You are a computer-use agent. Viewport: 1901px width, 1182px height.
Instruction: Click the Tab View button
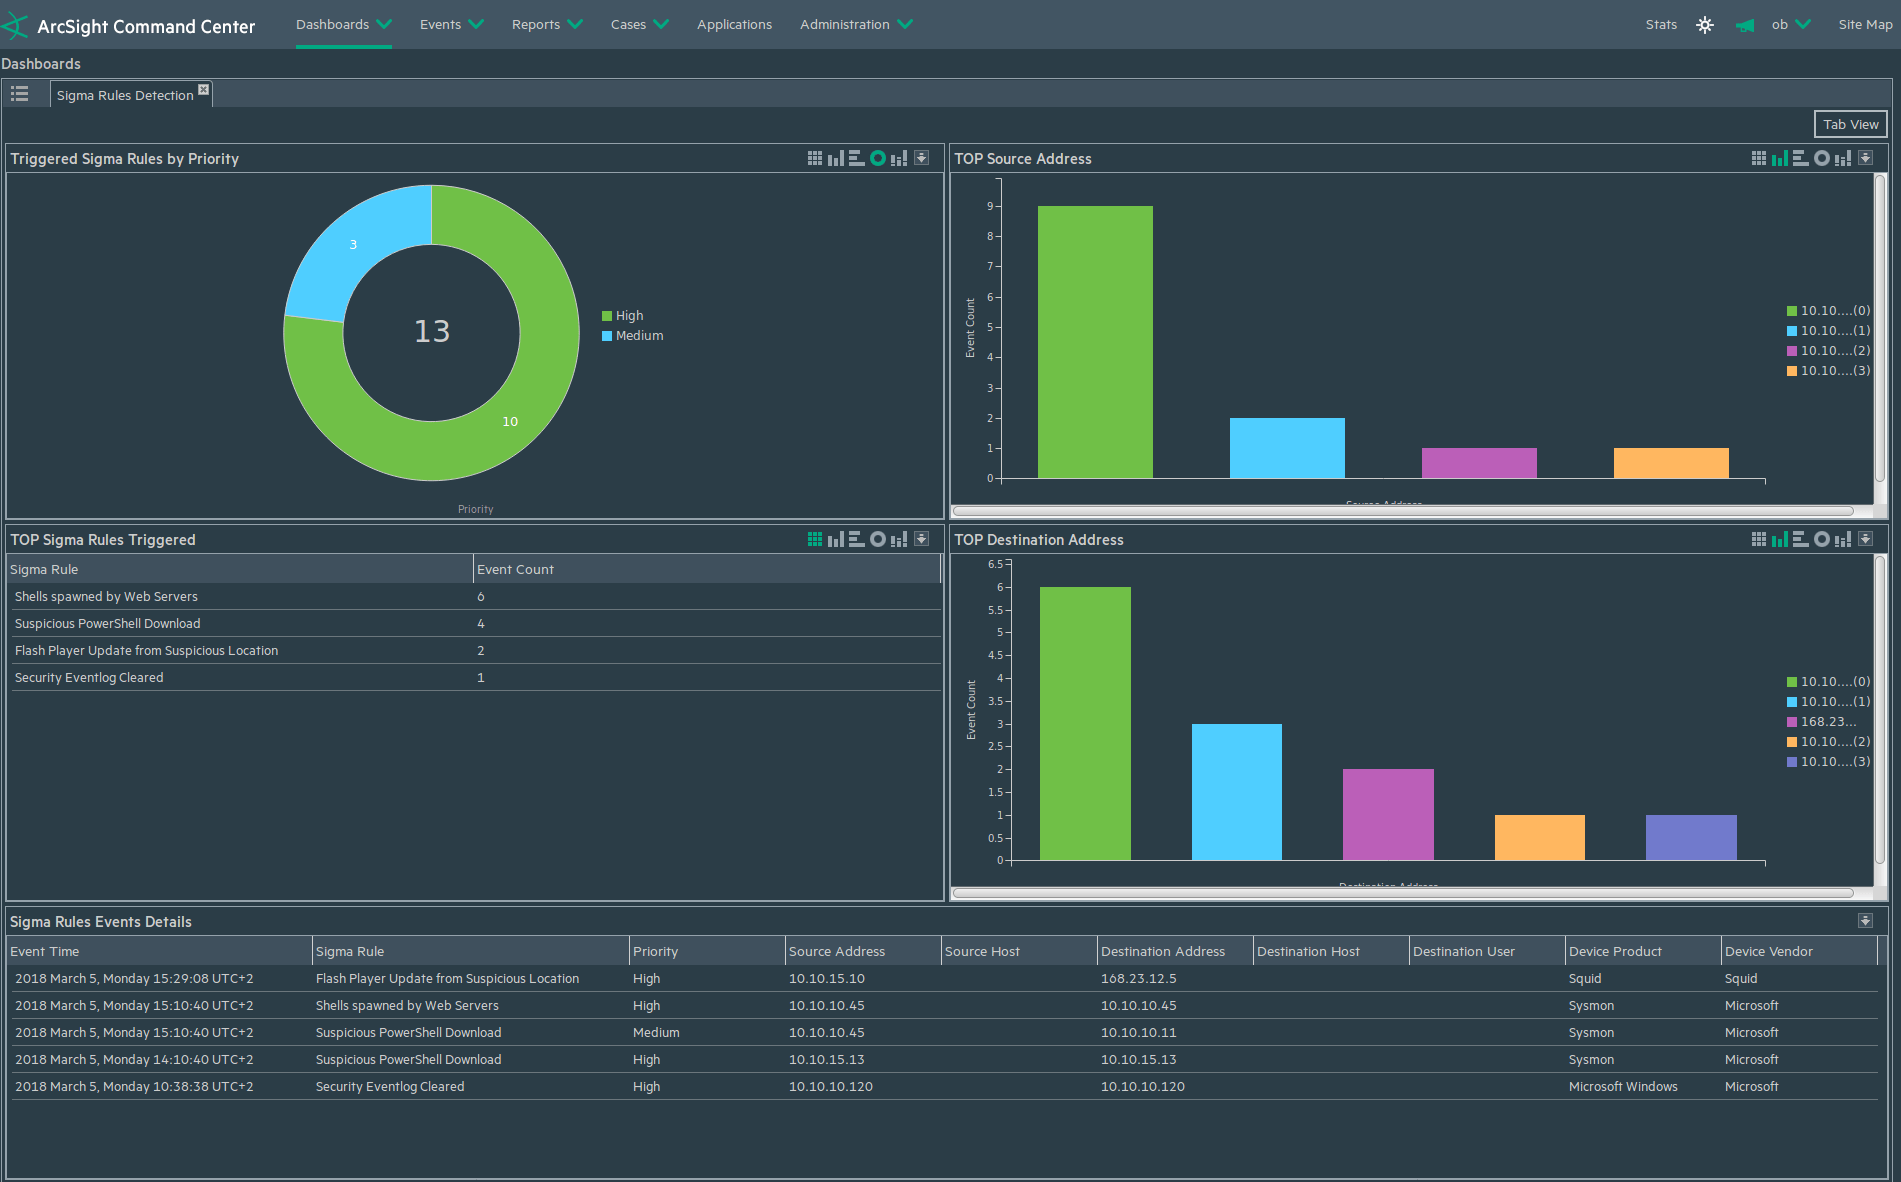[x=1850, y=124]
